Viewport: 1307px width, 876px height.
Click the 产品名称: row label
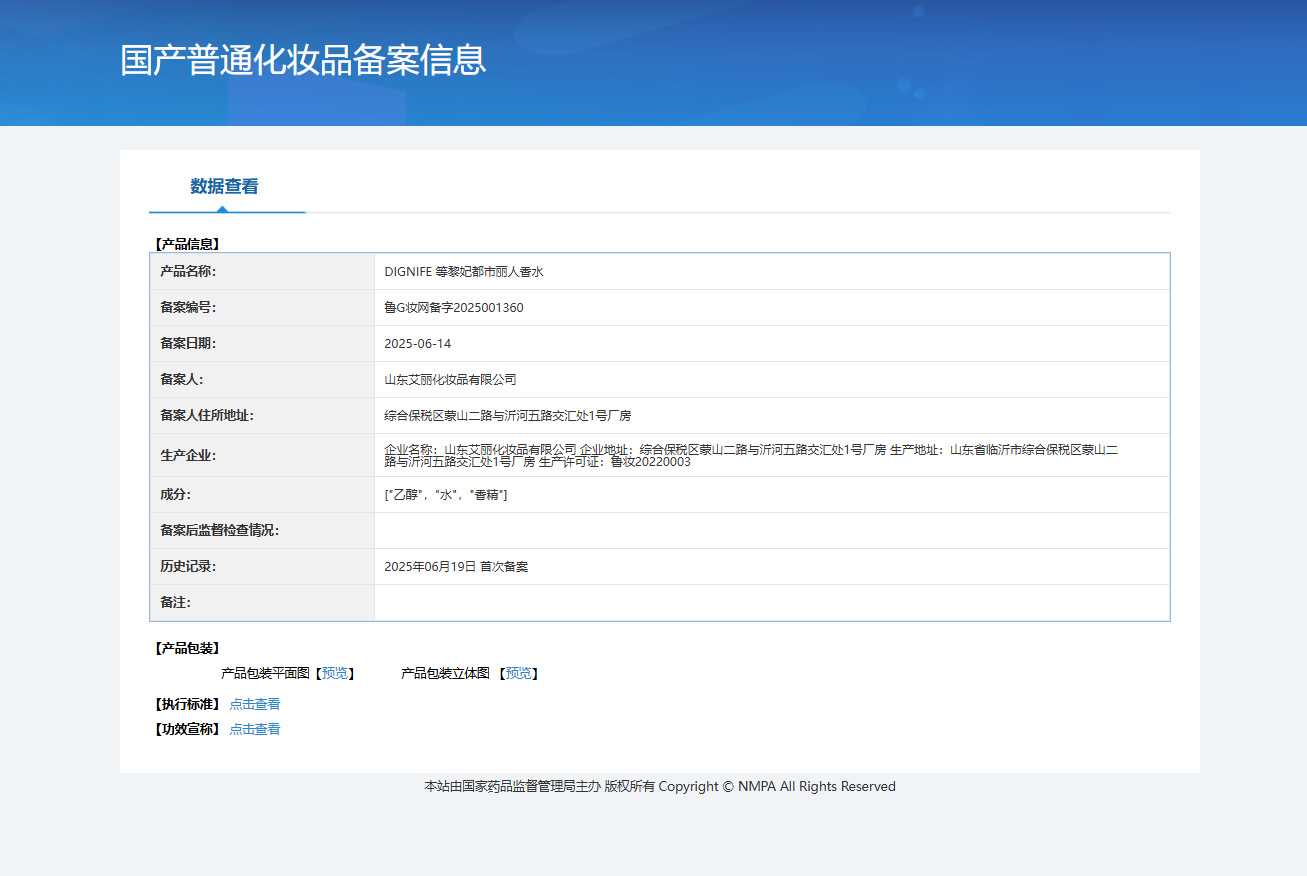tap(188, 272)
